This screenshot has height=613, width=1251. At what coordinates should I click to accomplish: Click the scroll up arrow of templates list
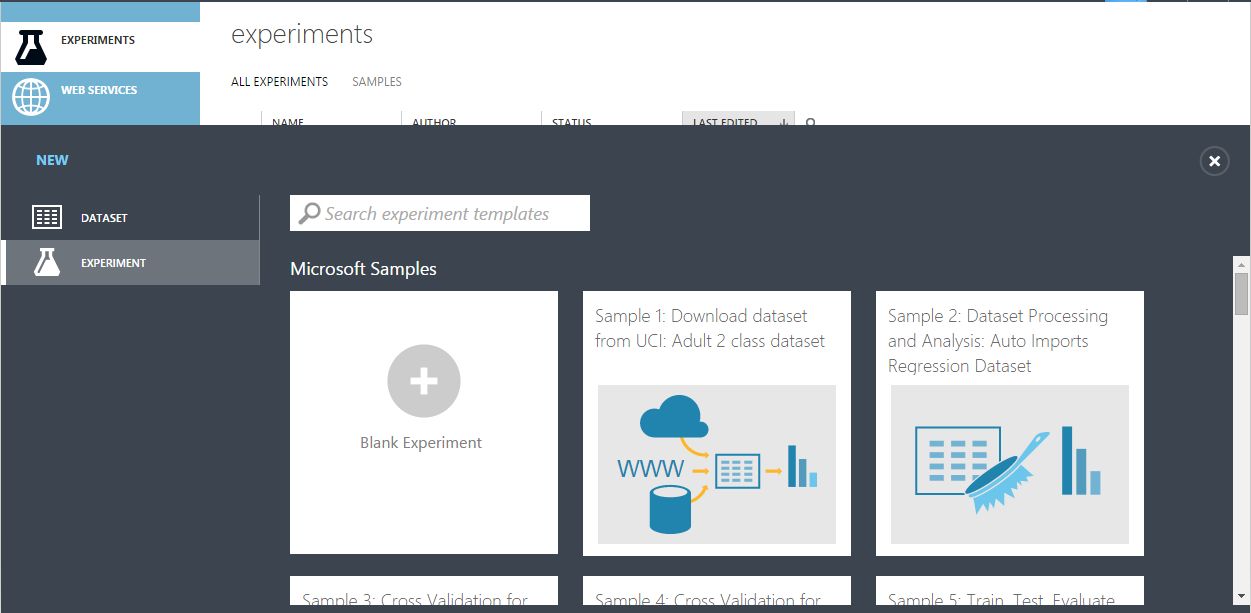(1241, 266)
